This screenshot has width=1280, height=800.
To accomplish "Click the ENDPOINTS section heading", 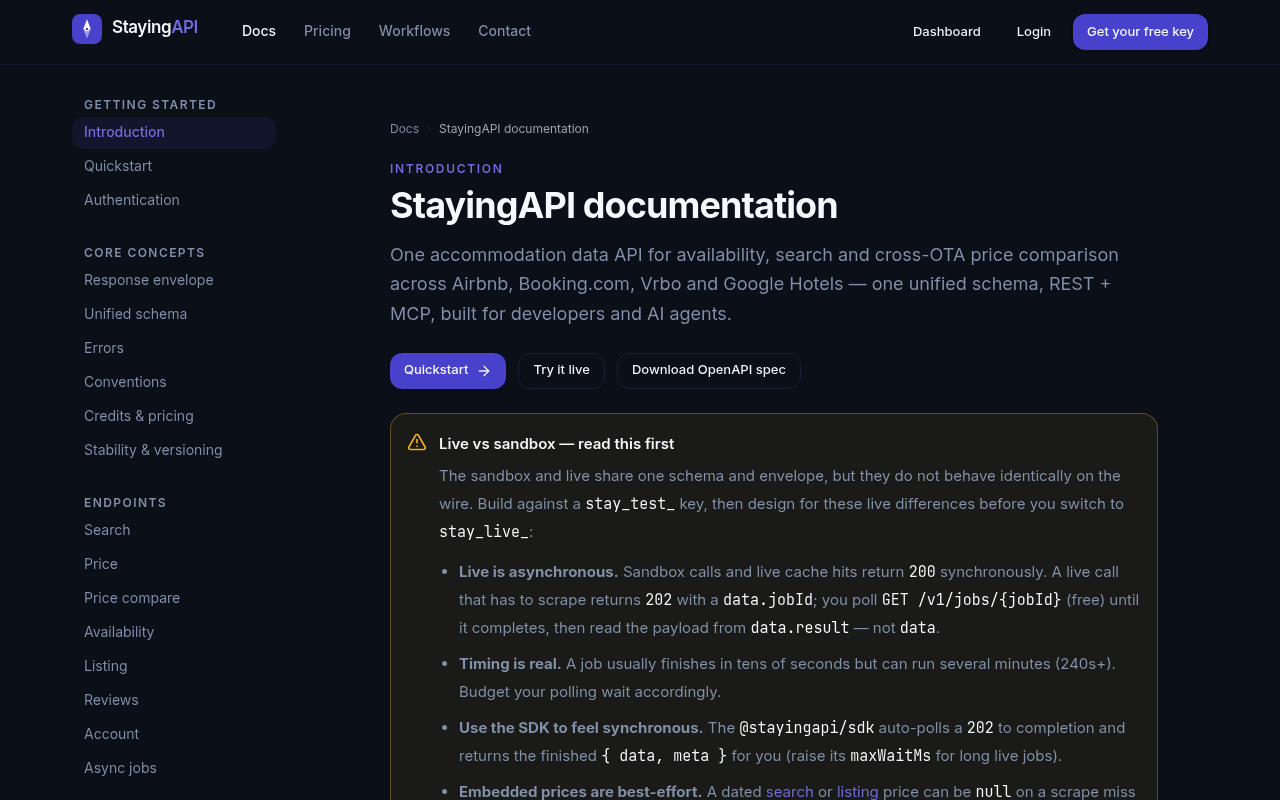I will click(125, 503).
